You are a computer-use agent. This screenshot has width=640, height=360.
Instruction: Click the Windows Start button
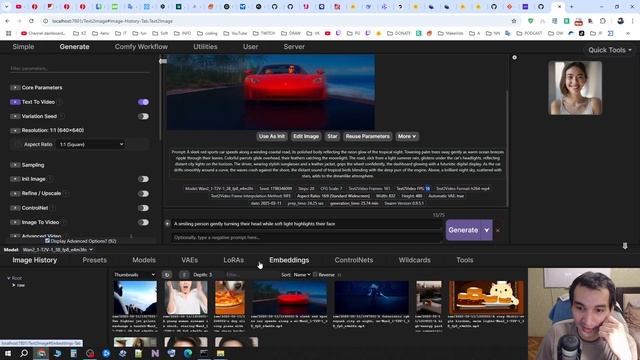coord(7,353)
